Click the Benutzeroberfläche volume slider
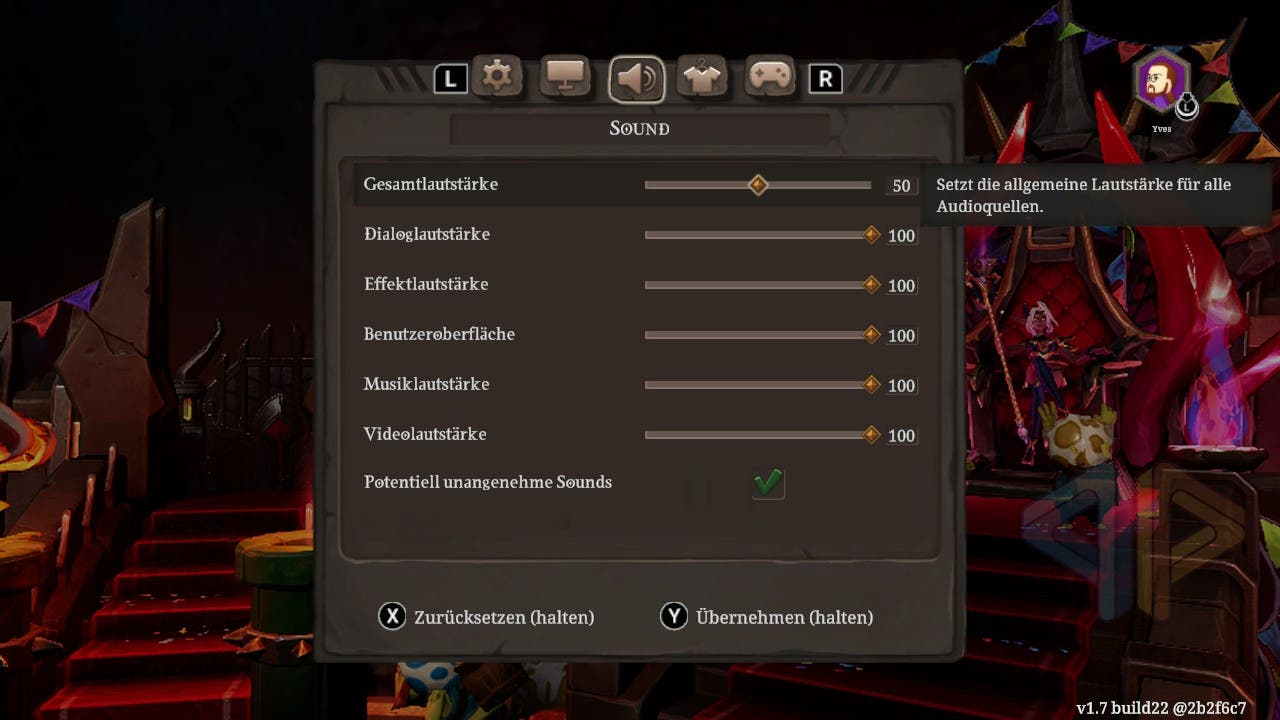The height and width of the screenshot is (720, 1280). pyautogui.click(x=759, y=335)
